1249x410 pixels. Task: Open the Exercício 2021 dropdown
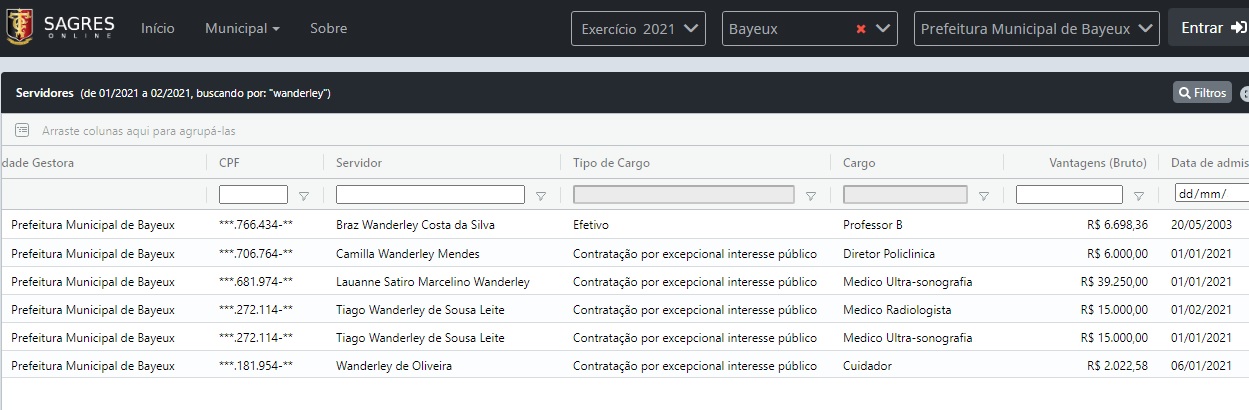coord(638,29)
